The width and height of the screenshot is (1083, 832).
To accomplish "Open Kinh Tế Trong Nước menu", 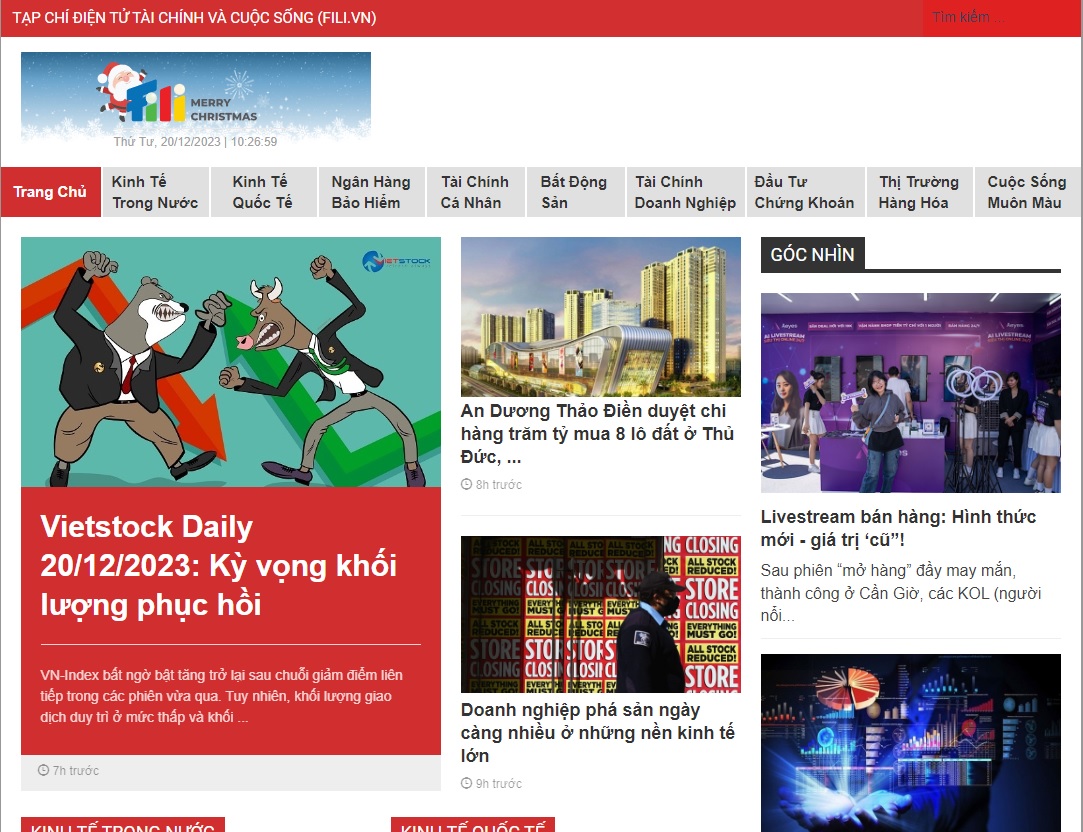I will pos(155,192).
